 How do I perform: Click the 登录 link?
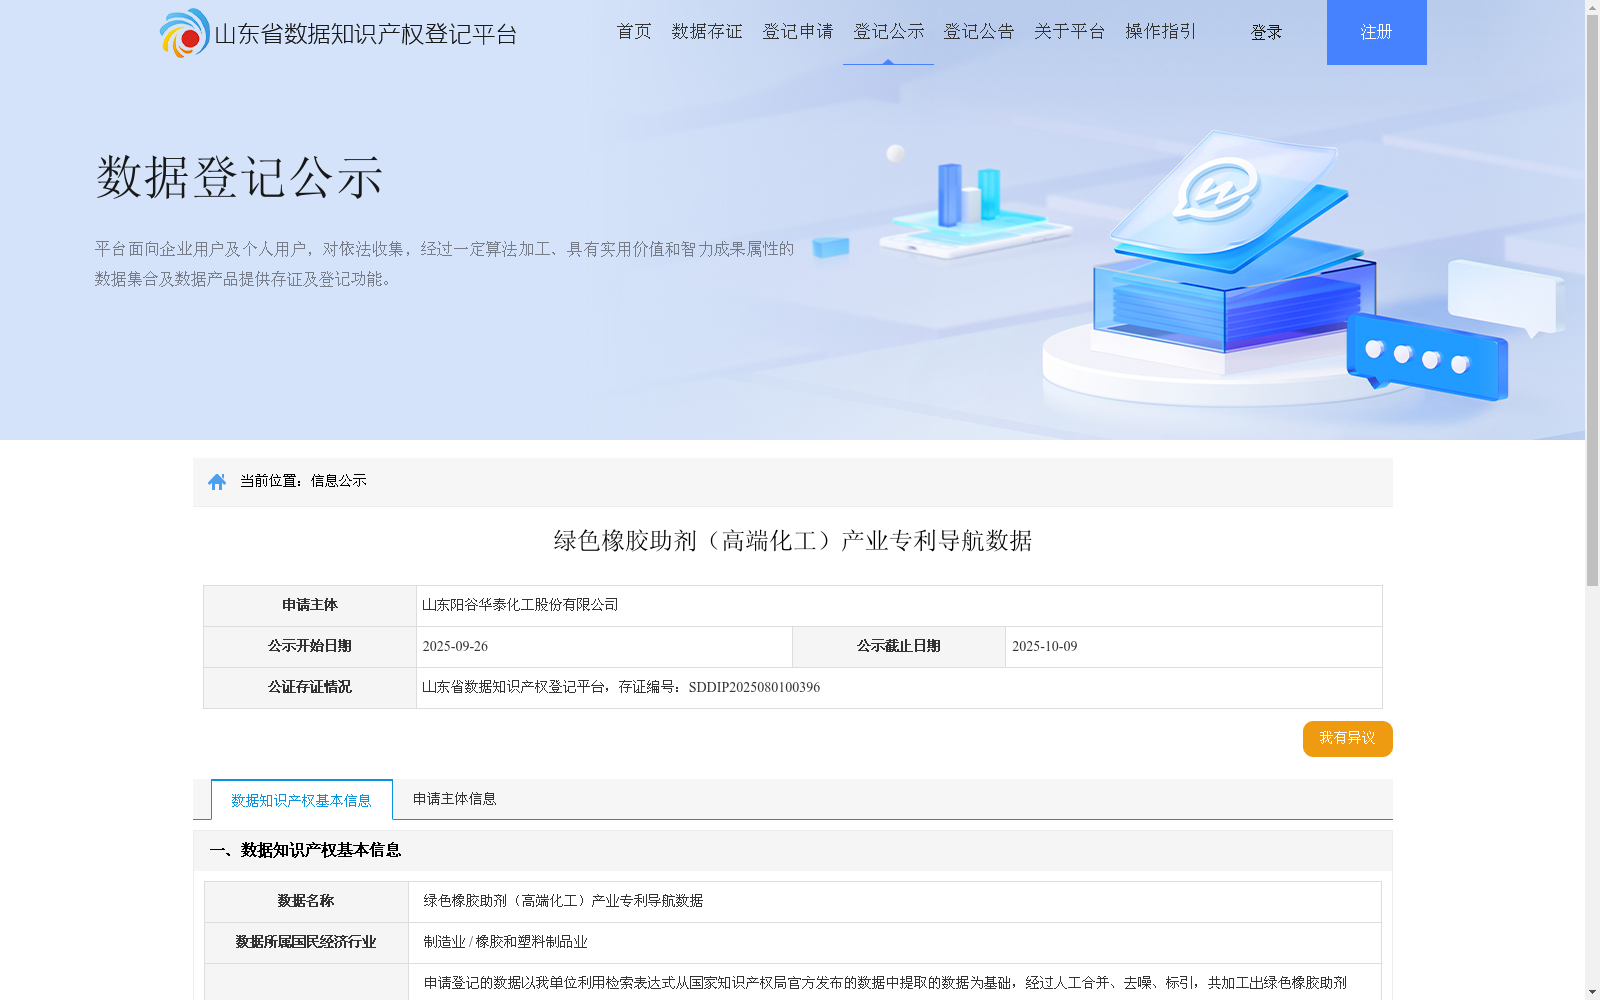[1266, 33]
